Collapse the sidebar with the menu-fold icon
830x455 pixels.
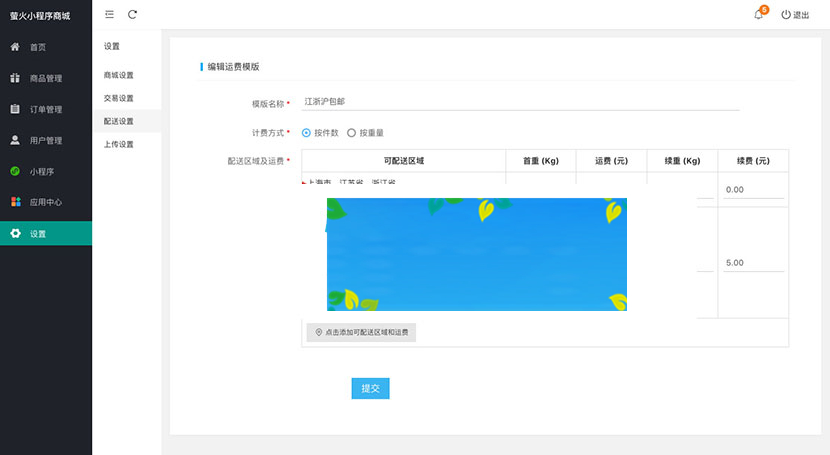(x=109, y=14)
